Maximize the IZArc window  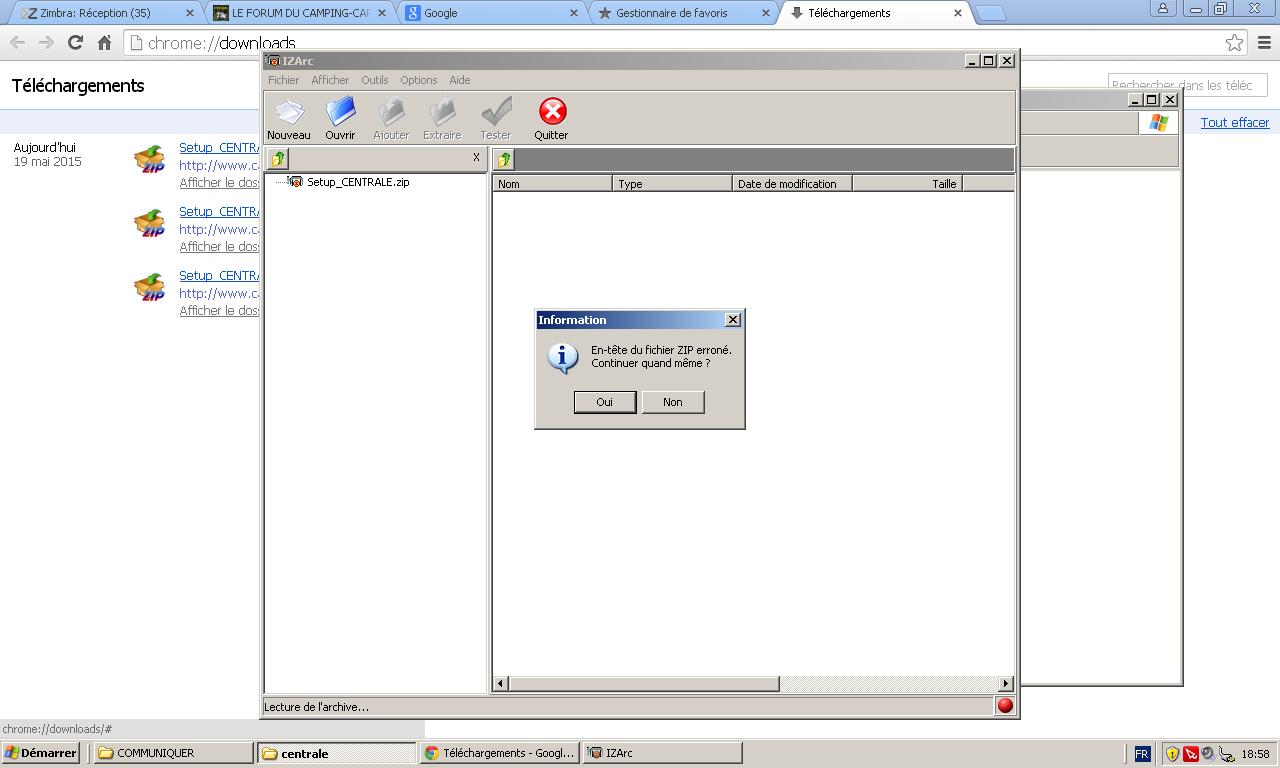coord(989,61)
